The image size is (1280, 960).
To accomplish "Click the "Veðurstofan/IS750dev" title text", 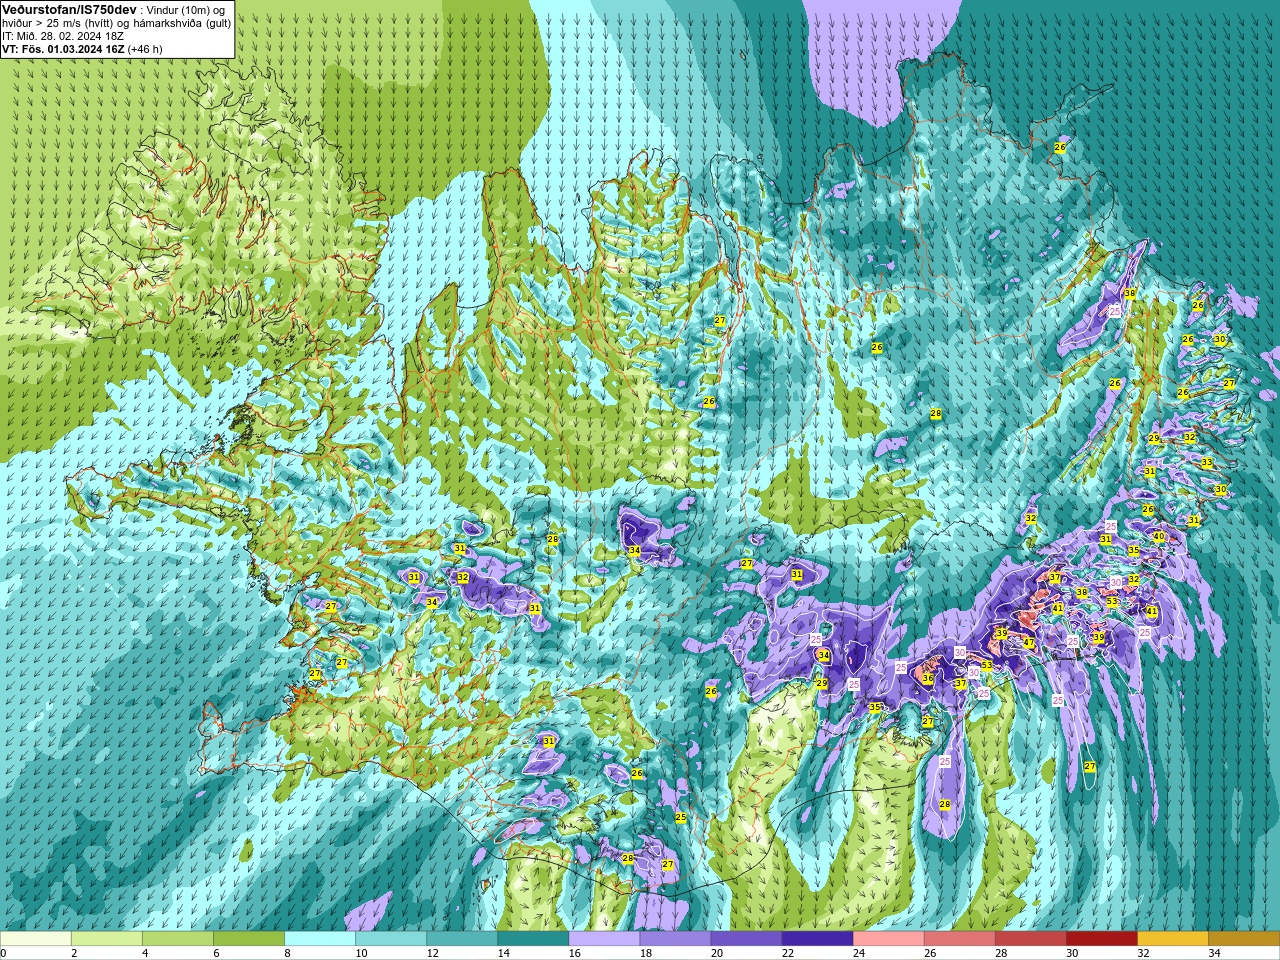I will [69, 10].
